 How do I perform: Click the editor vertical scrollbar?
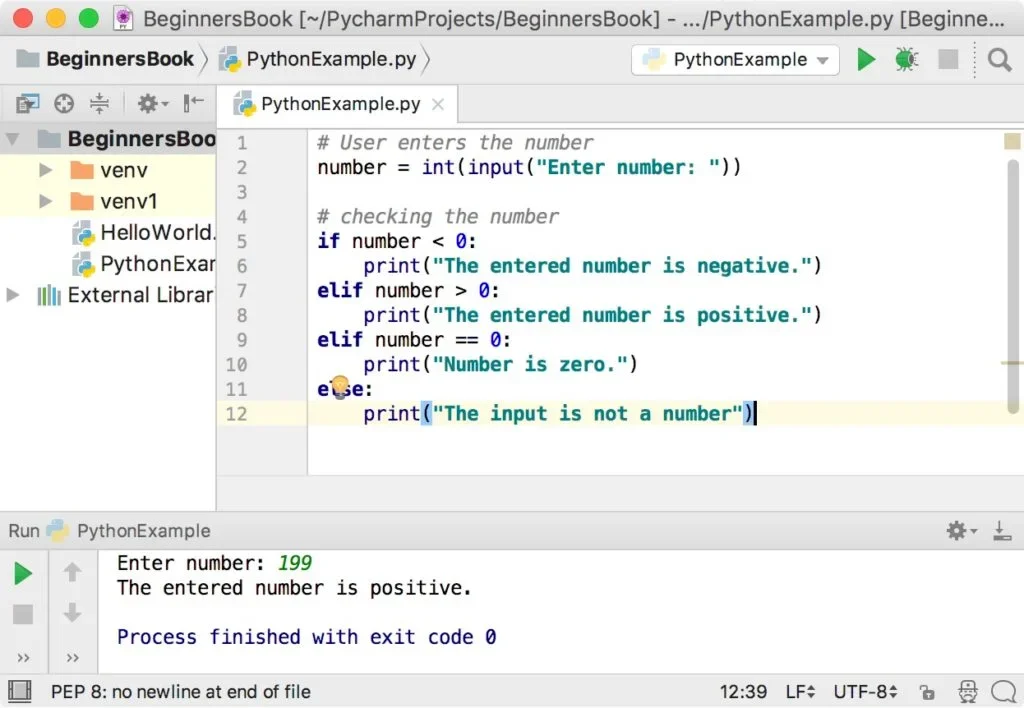pos(1014,287)
